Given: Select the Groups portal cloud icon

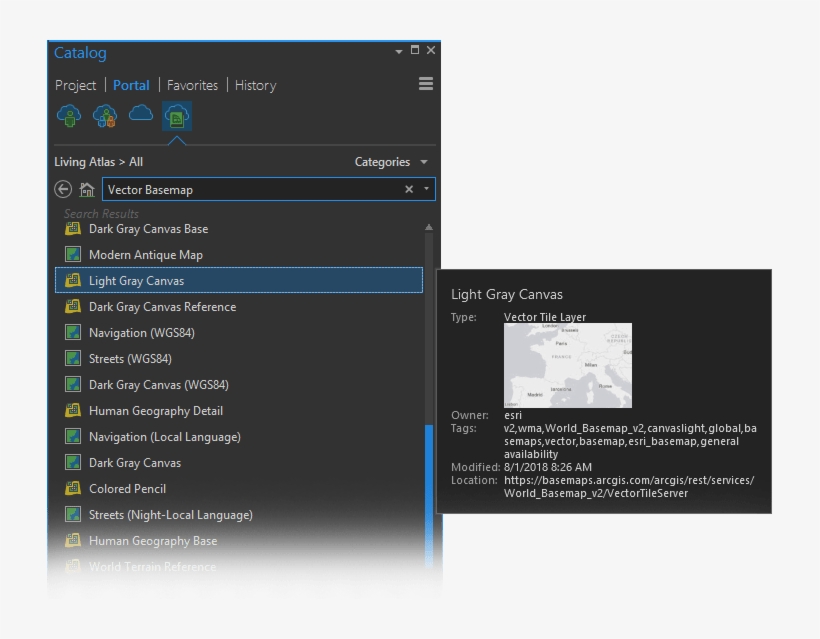Looking at the screenshot, I should click(105, 117).
